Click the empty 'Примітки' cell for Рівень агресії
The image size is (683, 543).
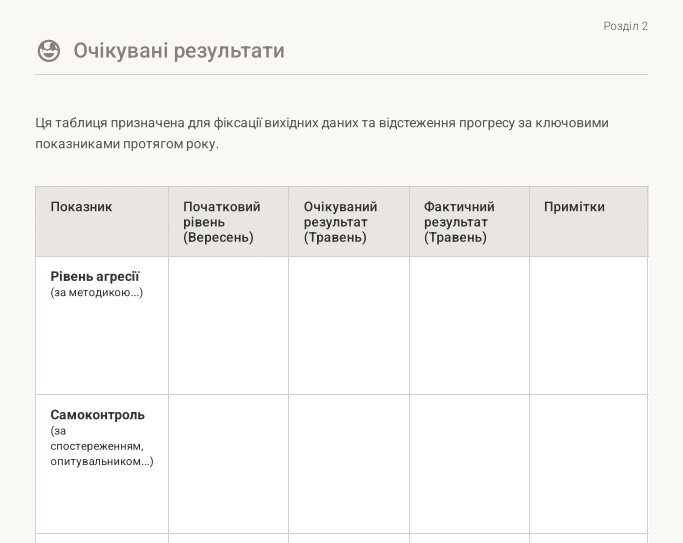(x=589, y=326)
